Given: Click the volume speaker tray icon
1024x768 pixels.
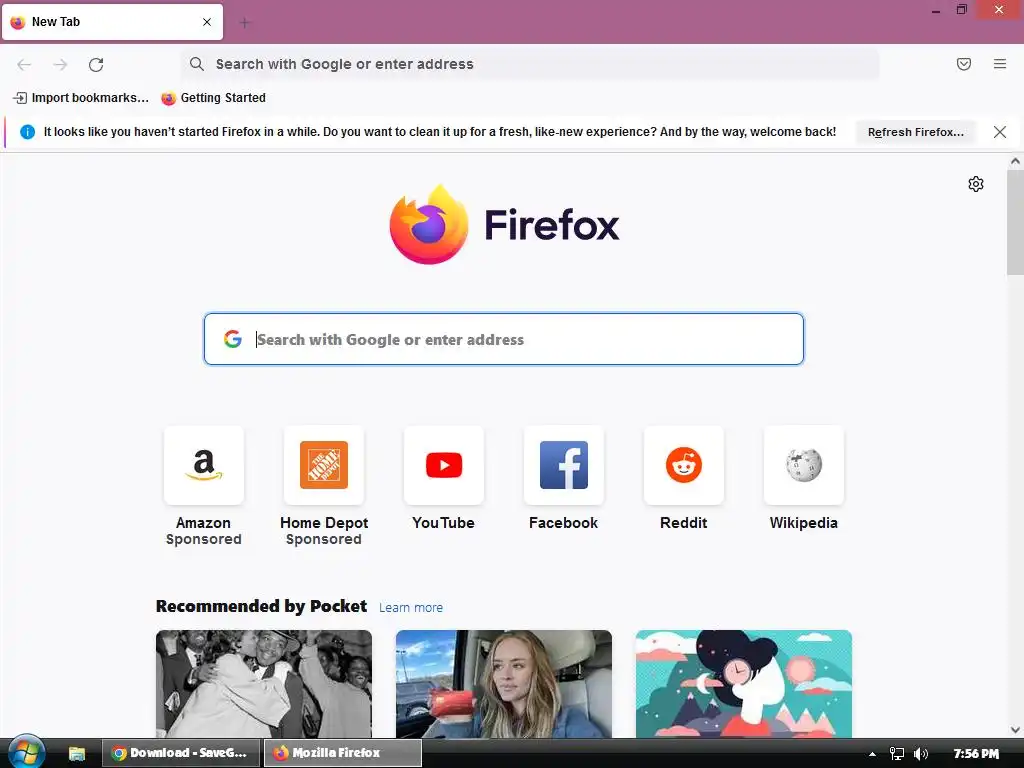Looking at the screenshot, I should [x=921, y=754].
